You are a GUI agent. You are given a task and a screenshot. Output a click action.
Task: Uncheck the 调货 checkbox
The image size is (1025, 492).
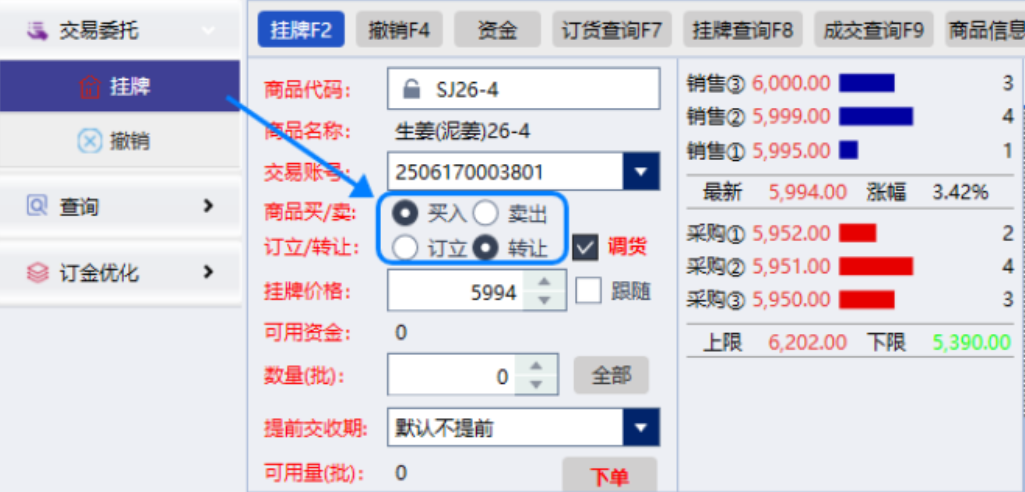[x=585, y=248]
